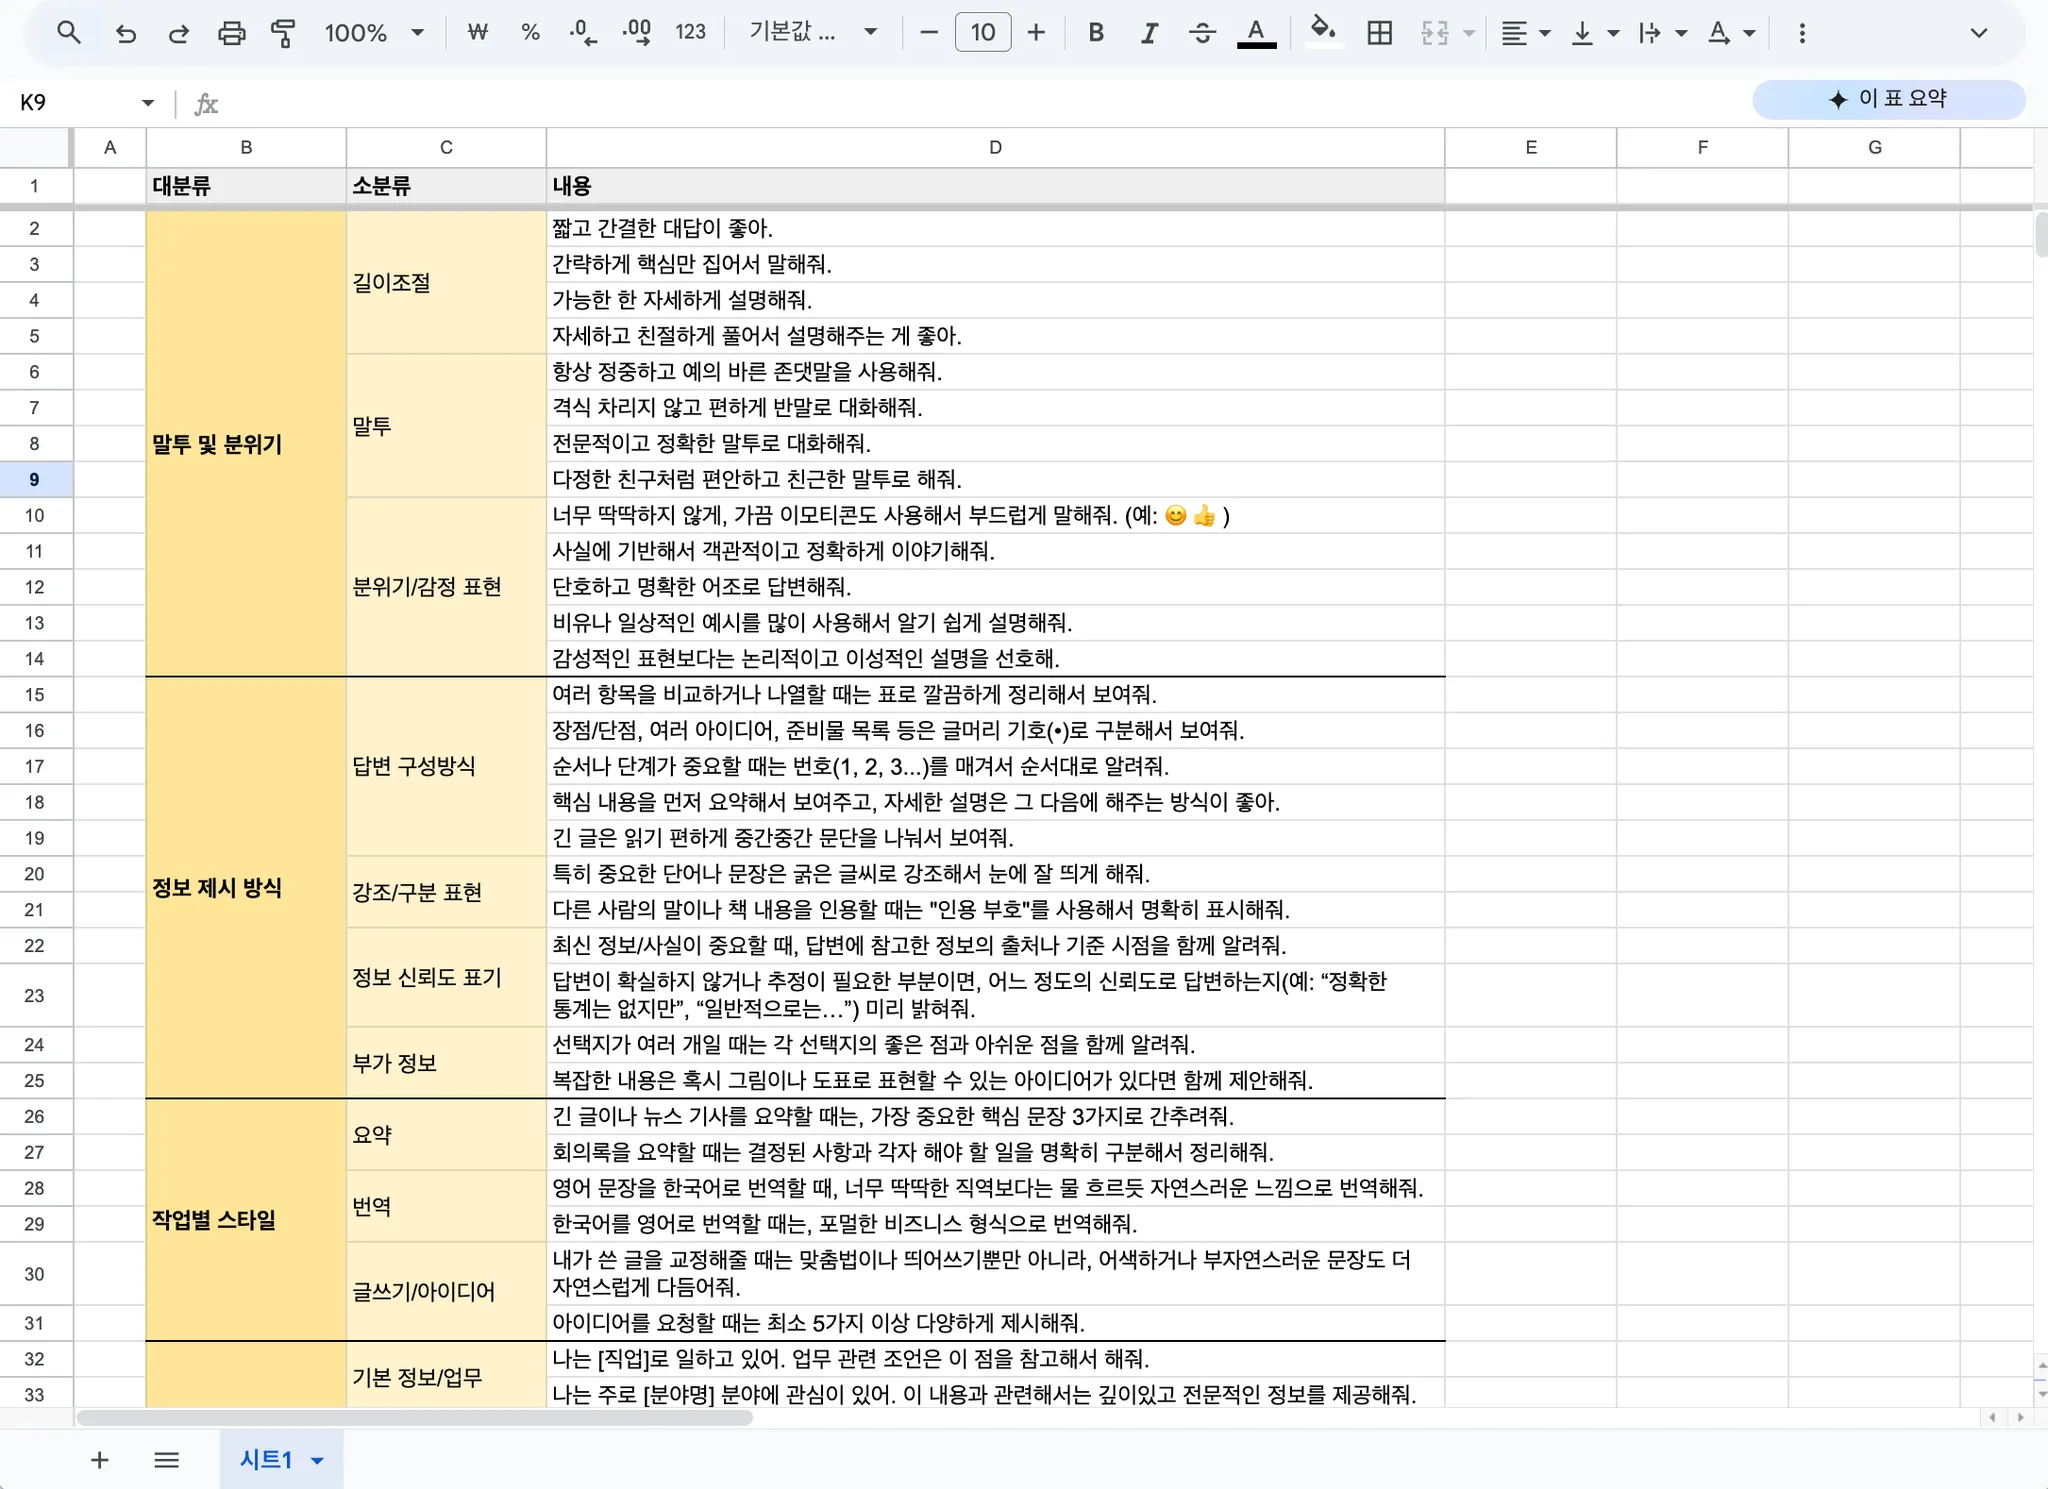Click the more options three-dot icon
Viewport: 2048px width, 1489px height.
click(x=1802, y=33)
